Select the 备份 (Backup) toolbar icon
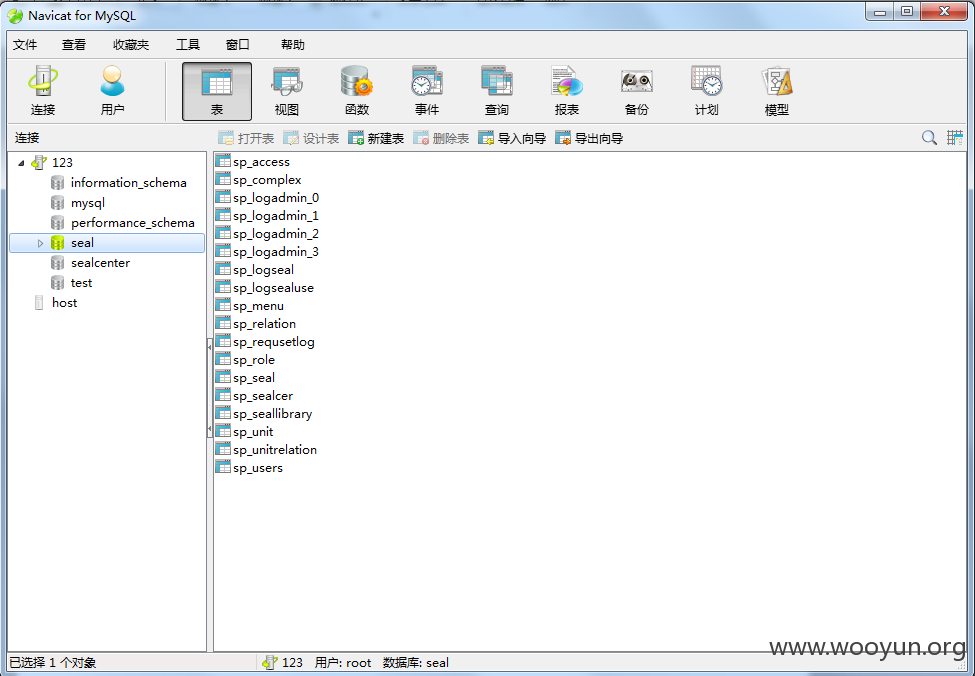This screenshot has width=975, height=676. [x=637, y=91]
